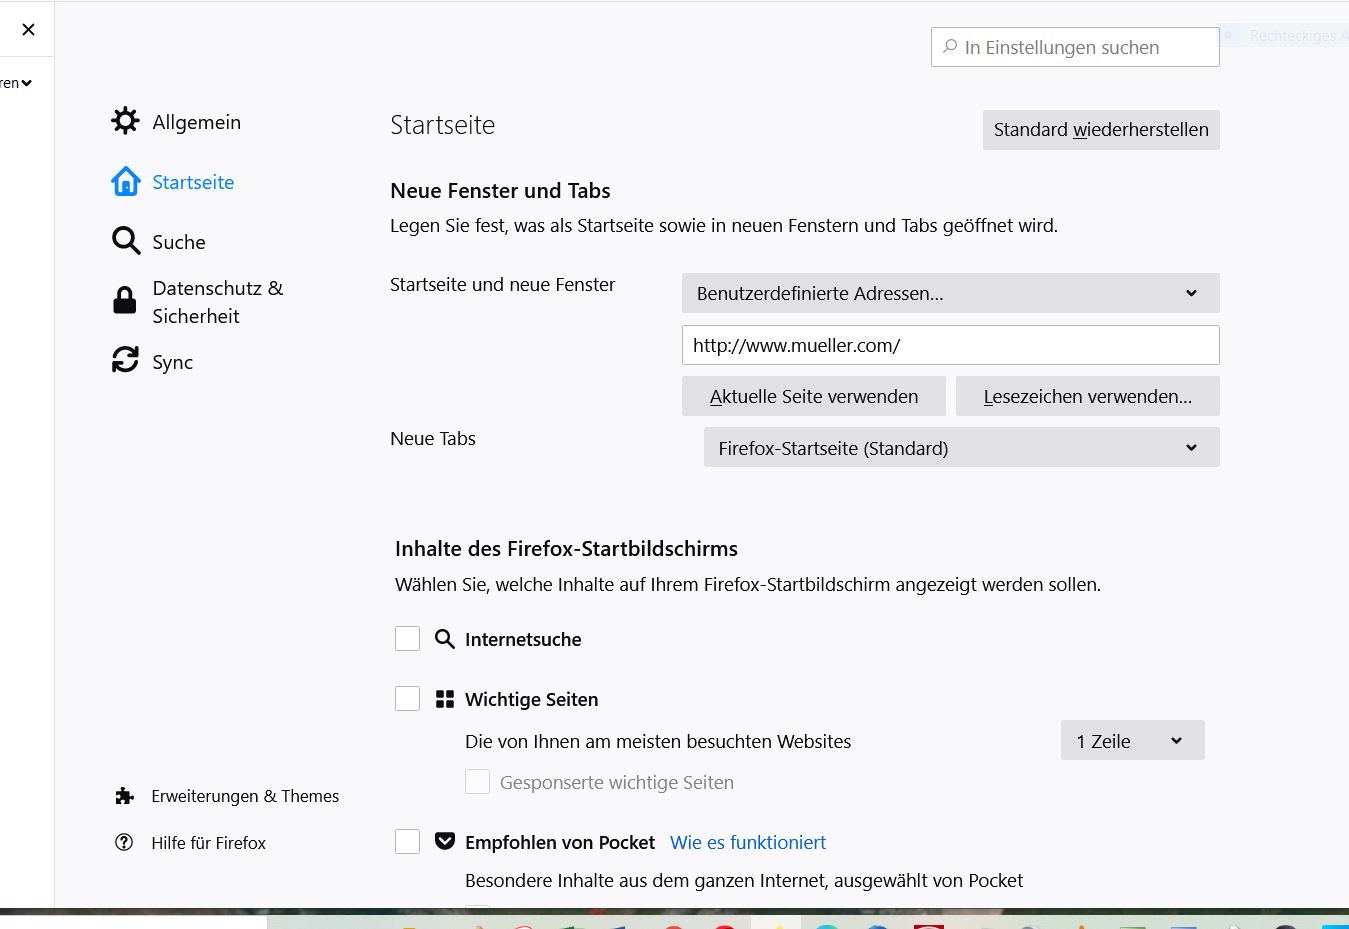This screenshot has height=929, width=1349.
Task: Open Sync via the arrows icon
Action: click(125, 360)
